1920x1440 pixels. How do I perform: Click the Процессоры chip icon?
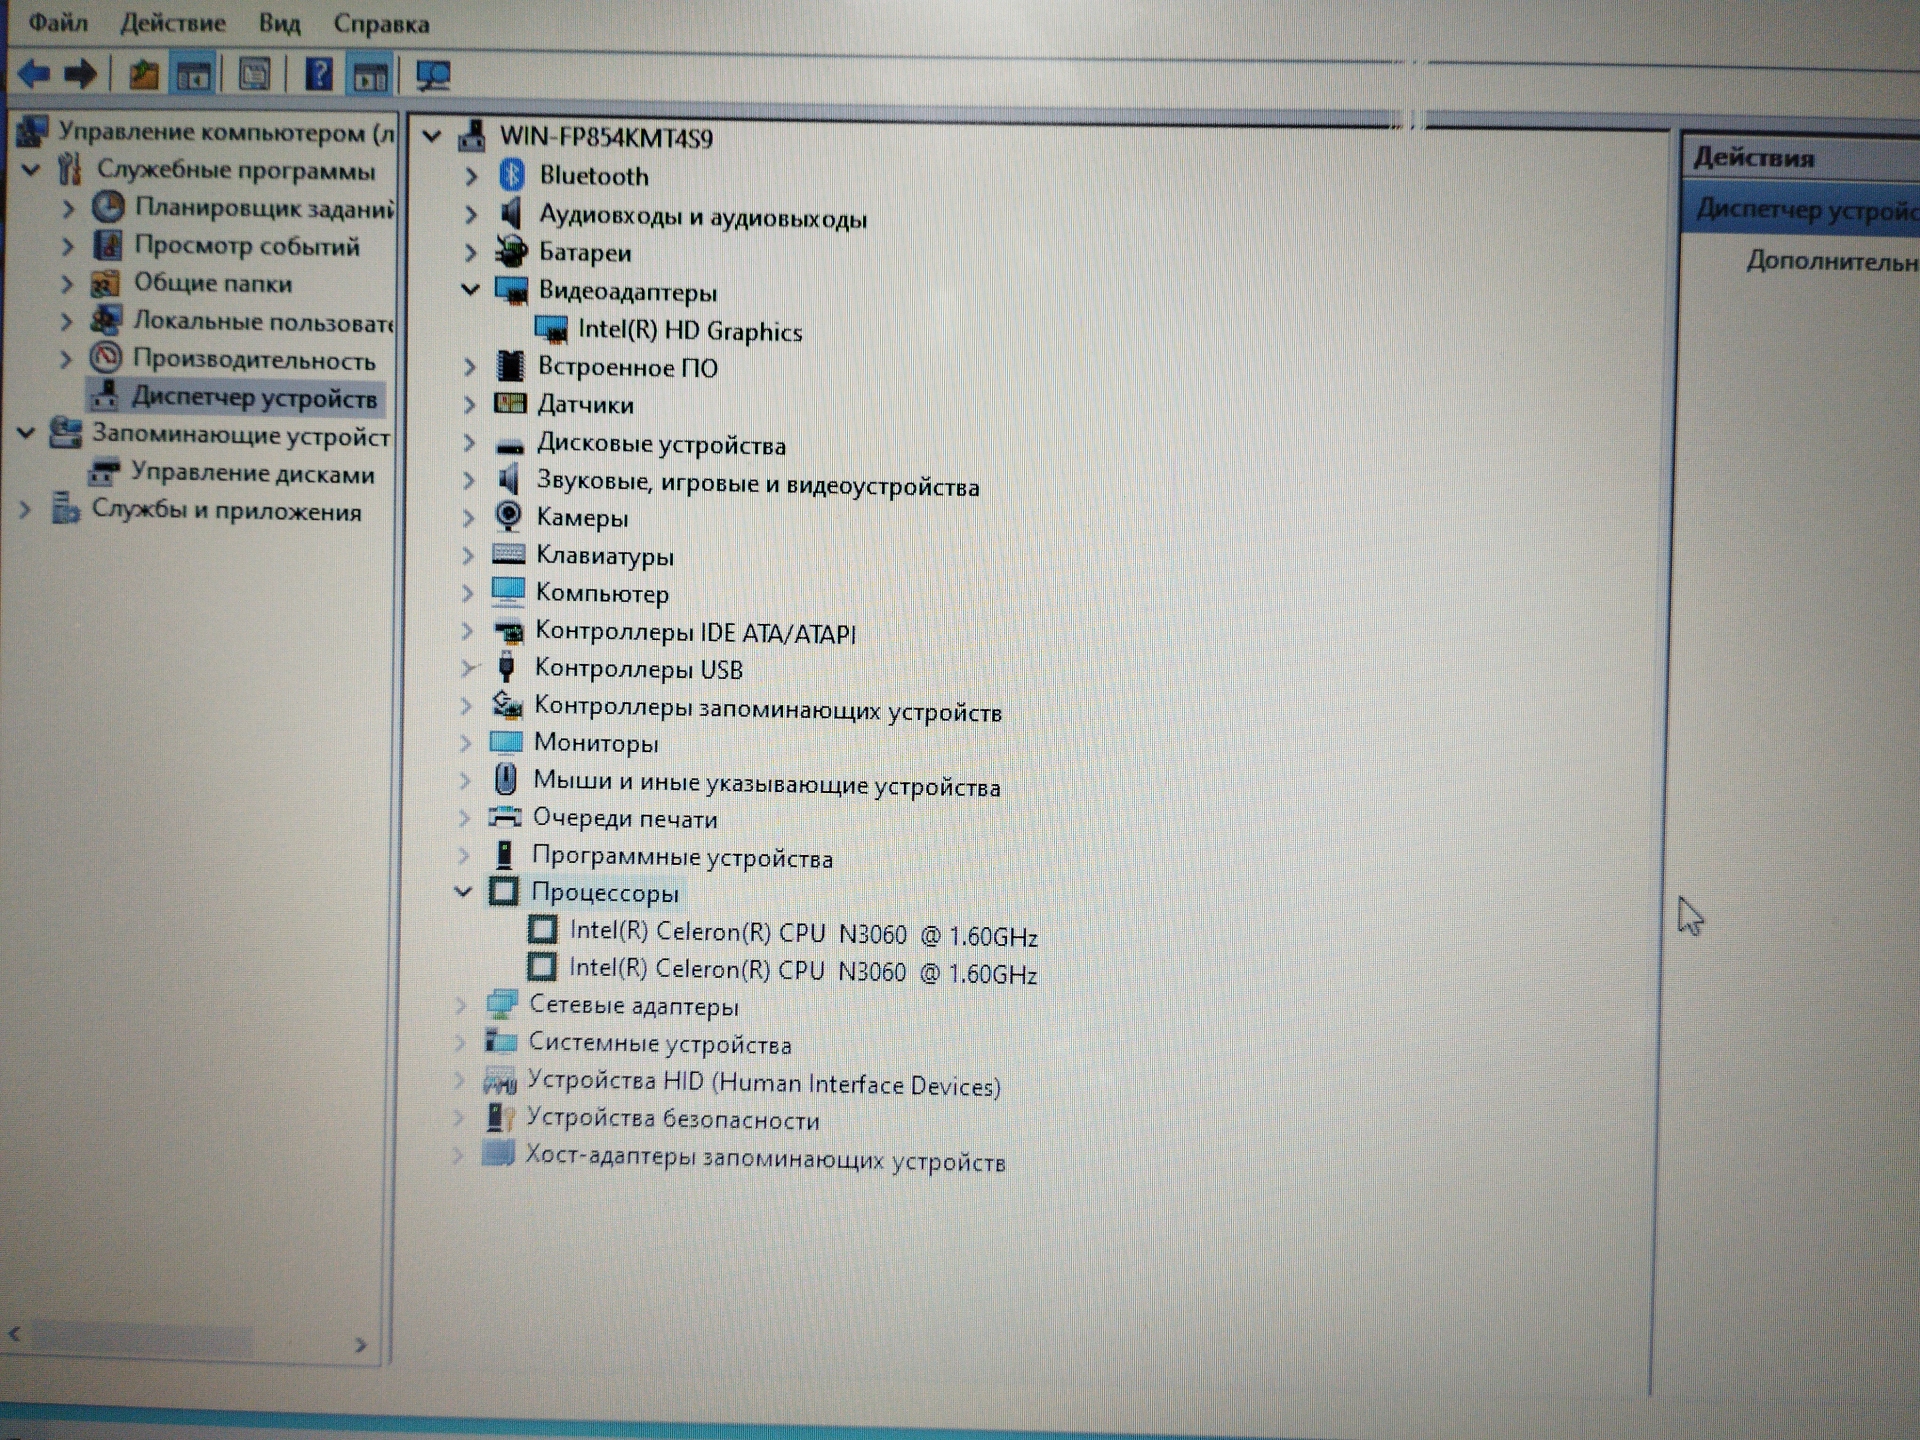(x=503, y=891)
